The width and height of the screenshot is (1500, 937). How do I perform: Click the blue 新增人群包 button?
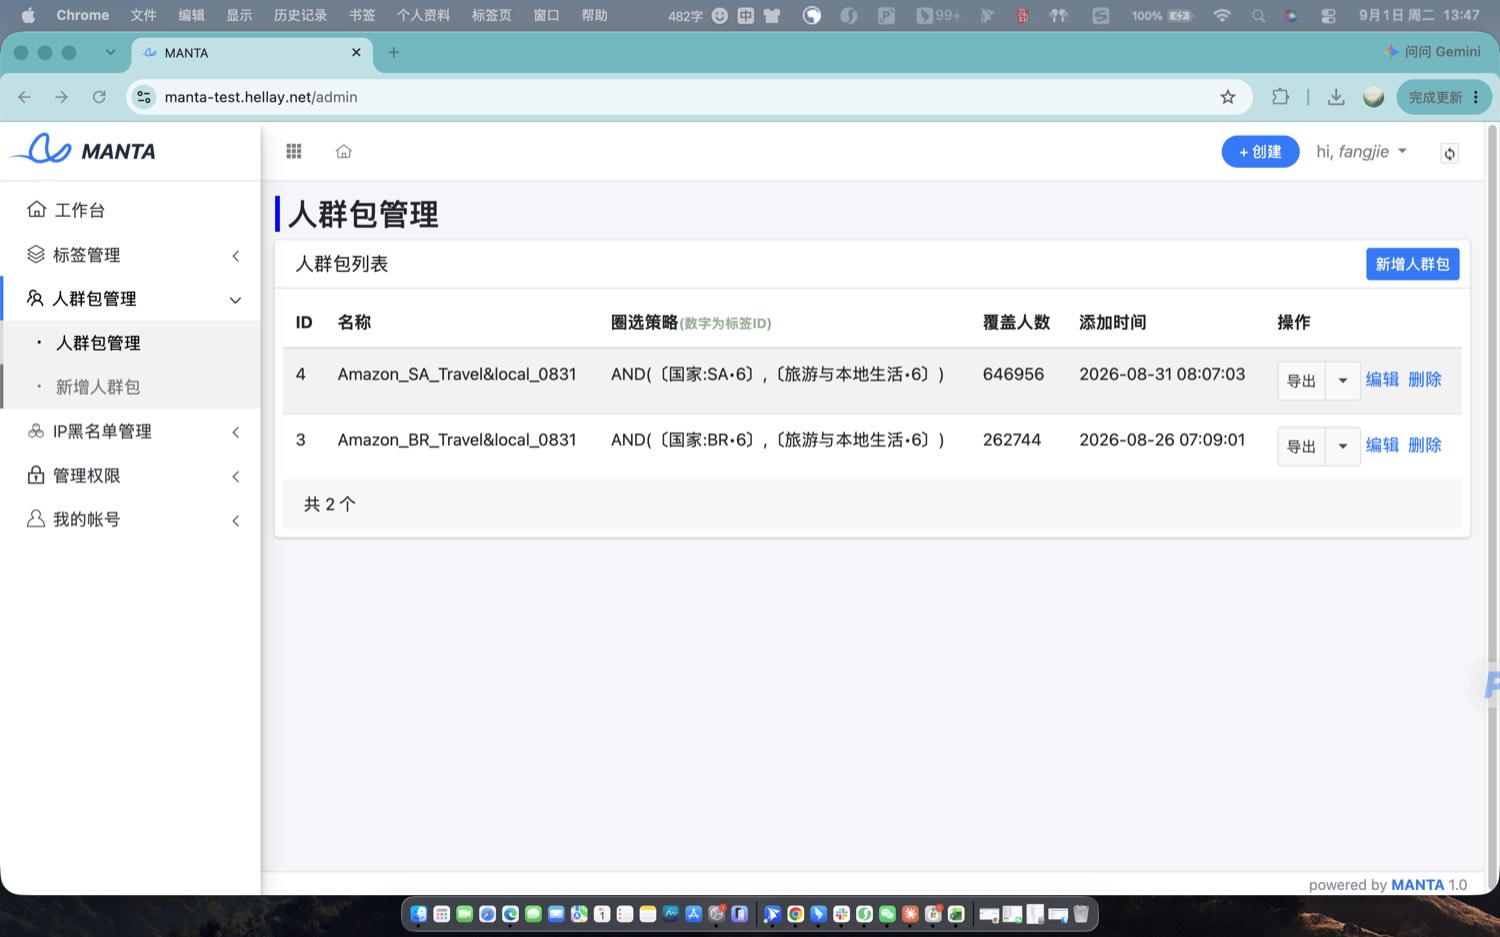pos(1412,264)
